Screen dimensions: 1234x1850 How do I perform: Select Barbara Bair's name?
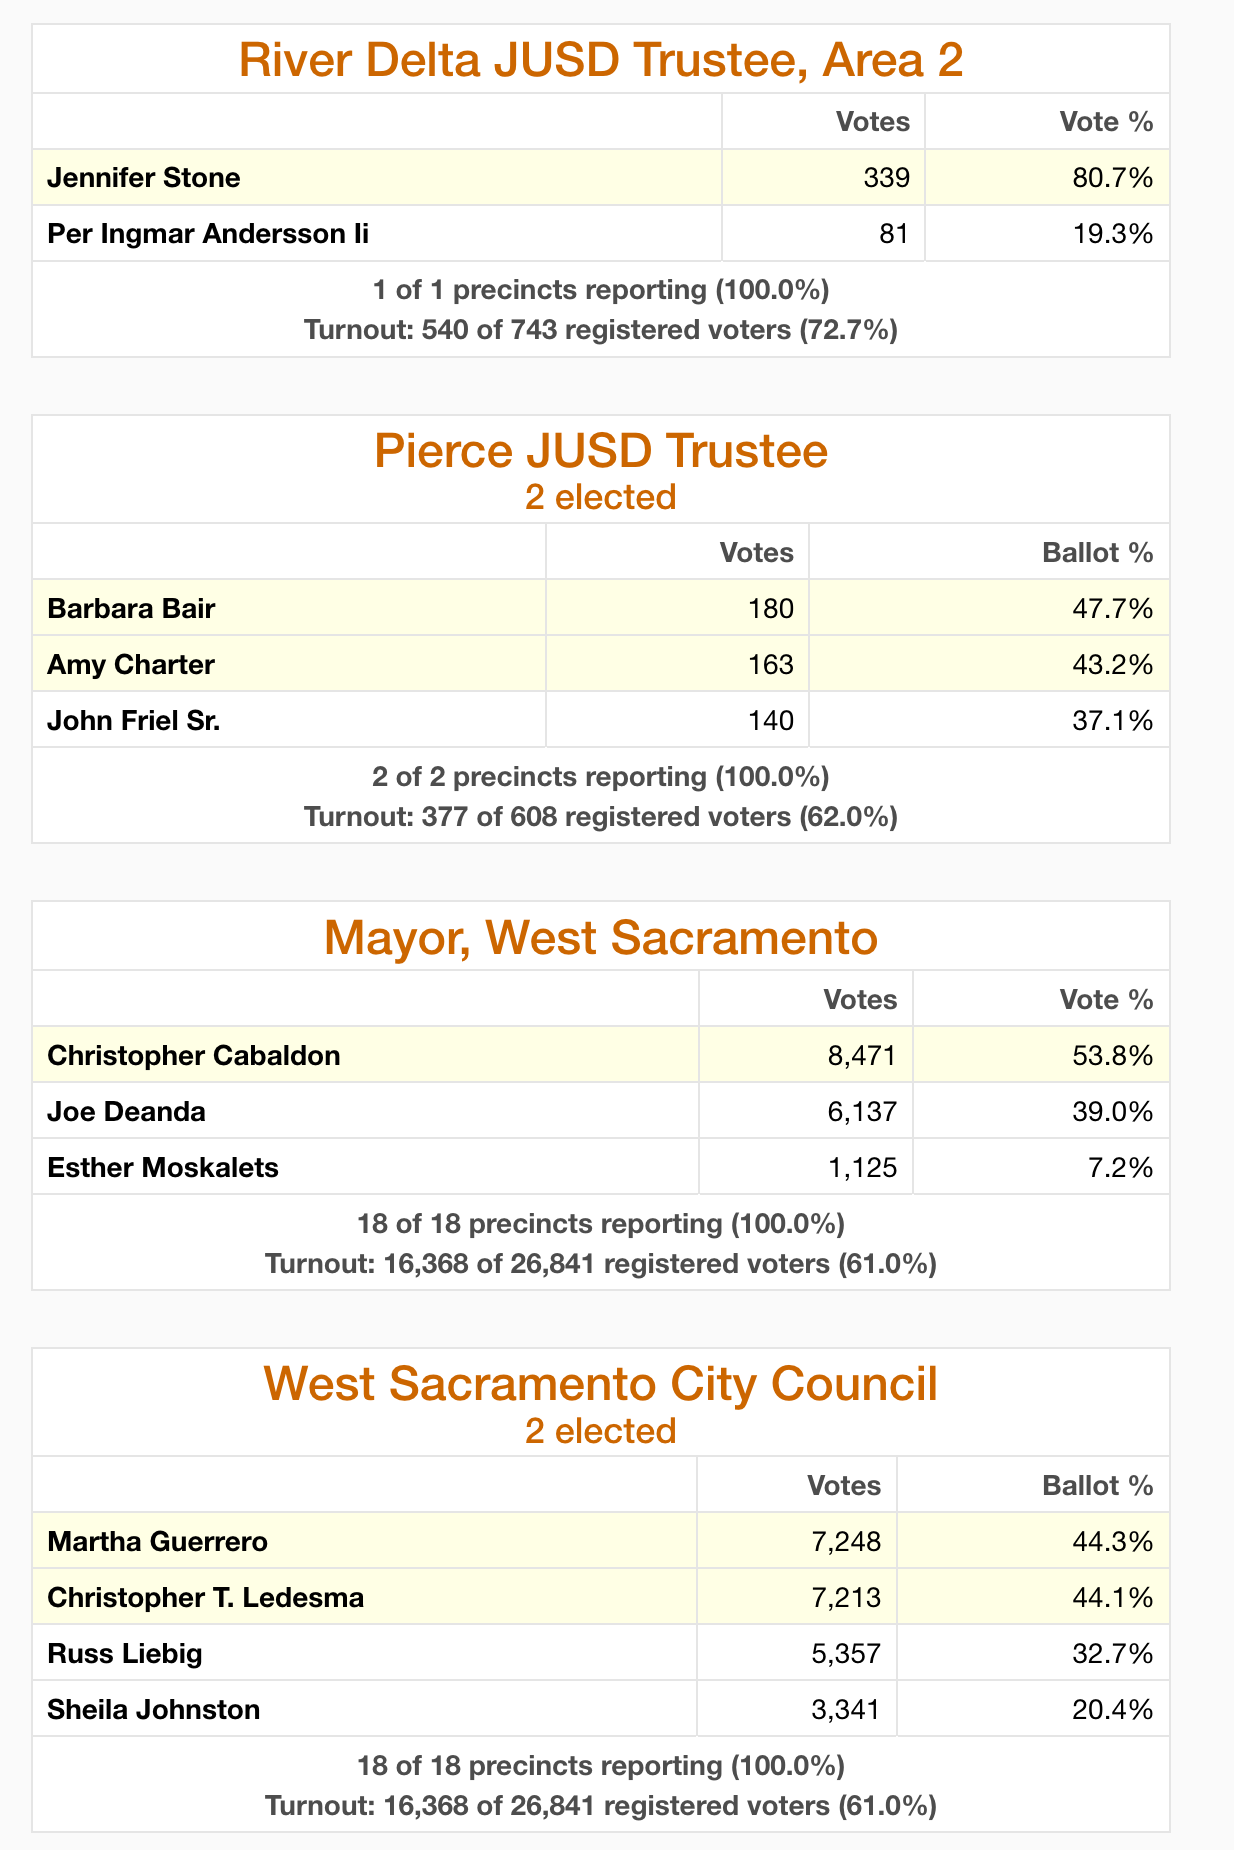click(131, 608)
